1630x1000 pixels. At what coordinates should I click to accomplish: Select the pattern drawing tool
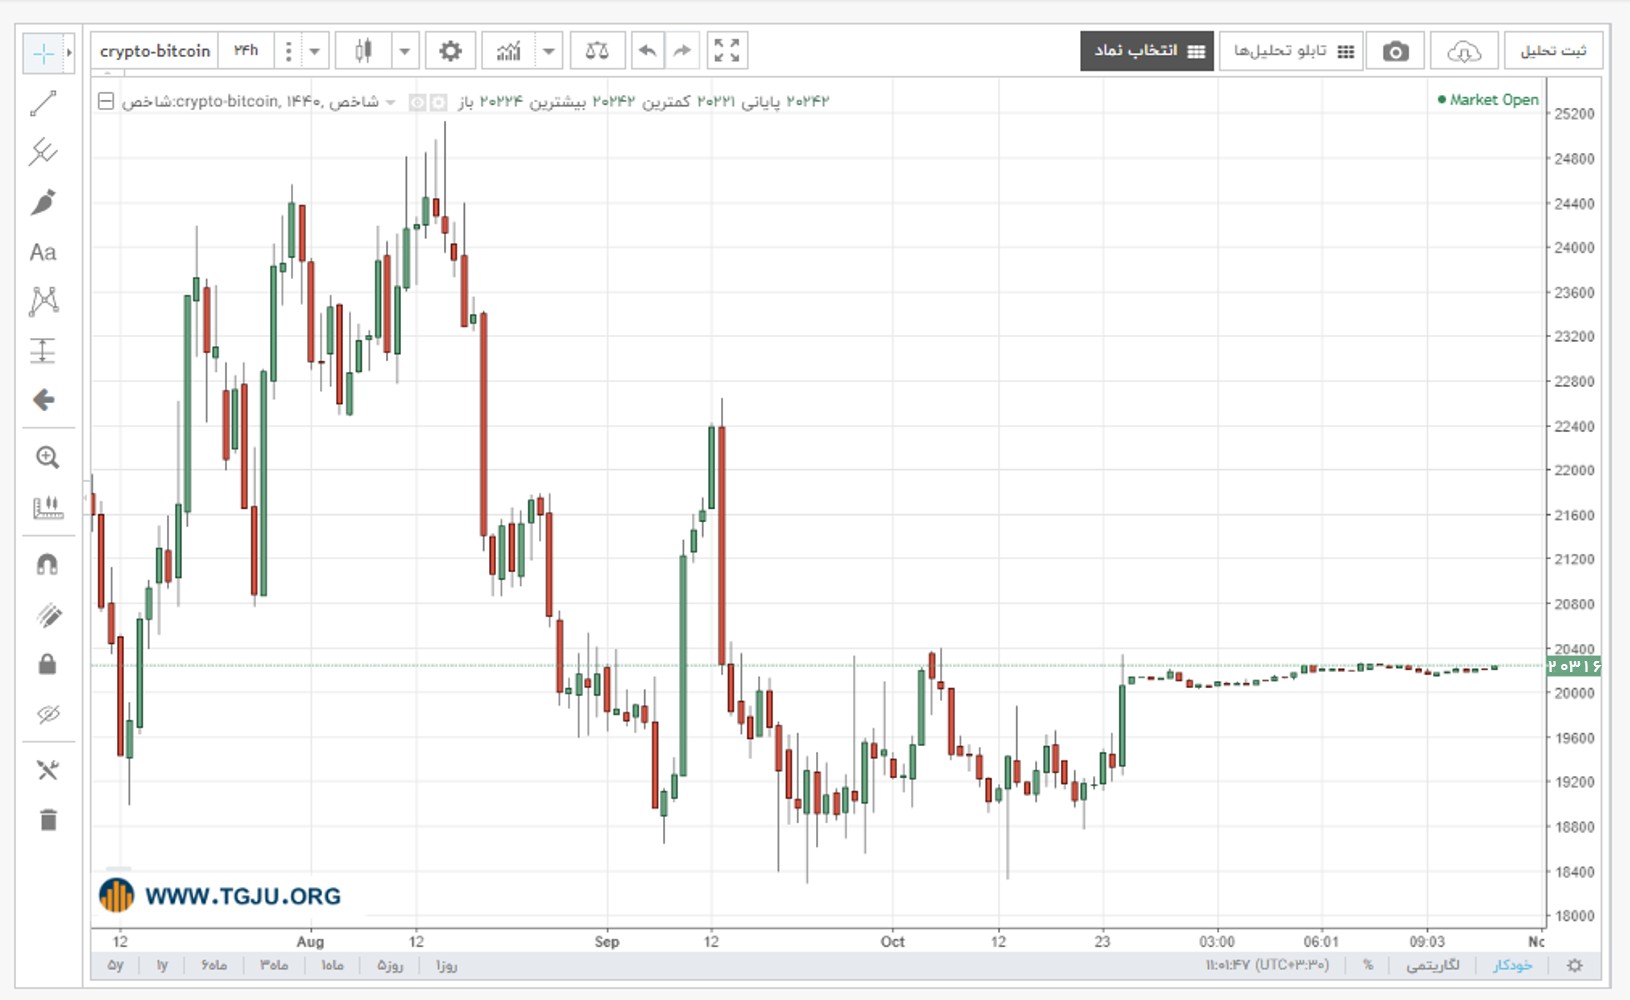tap(43, 301)
